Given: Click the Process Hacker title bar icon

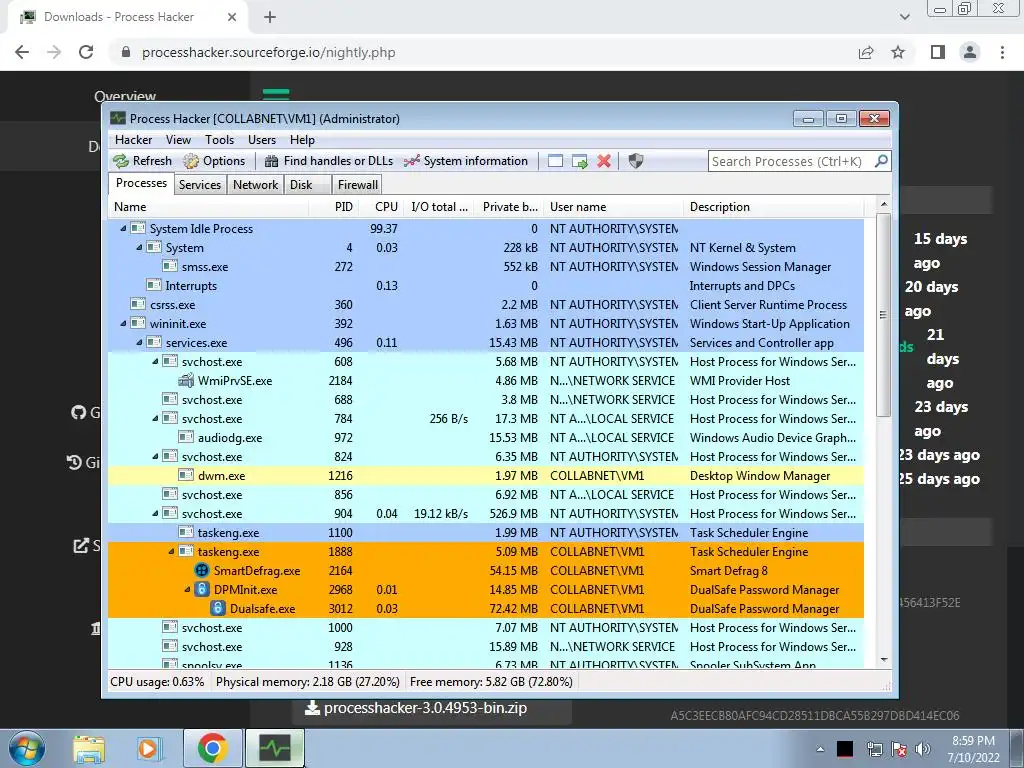Looking at the screenshot, I should 118,118.
